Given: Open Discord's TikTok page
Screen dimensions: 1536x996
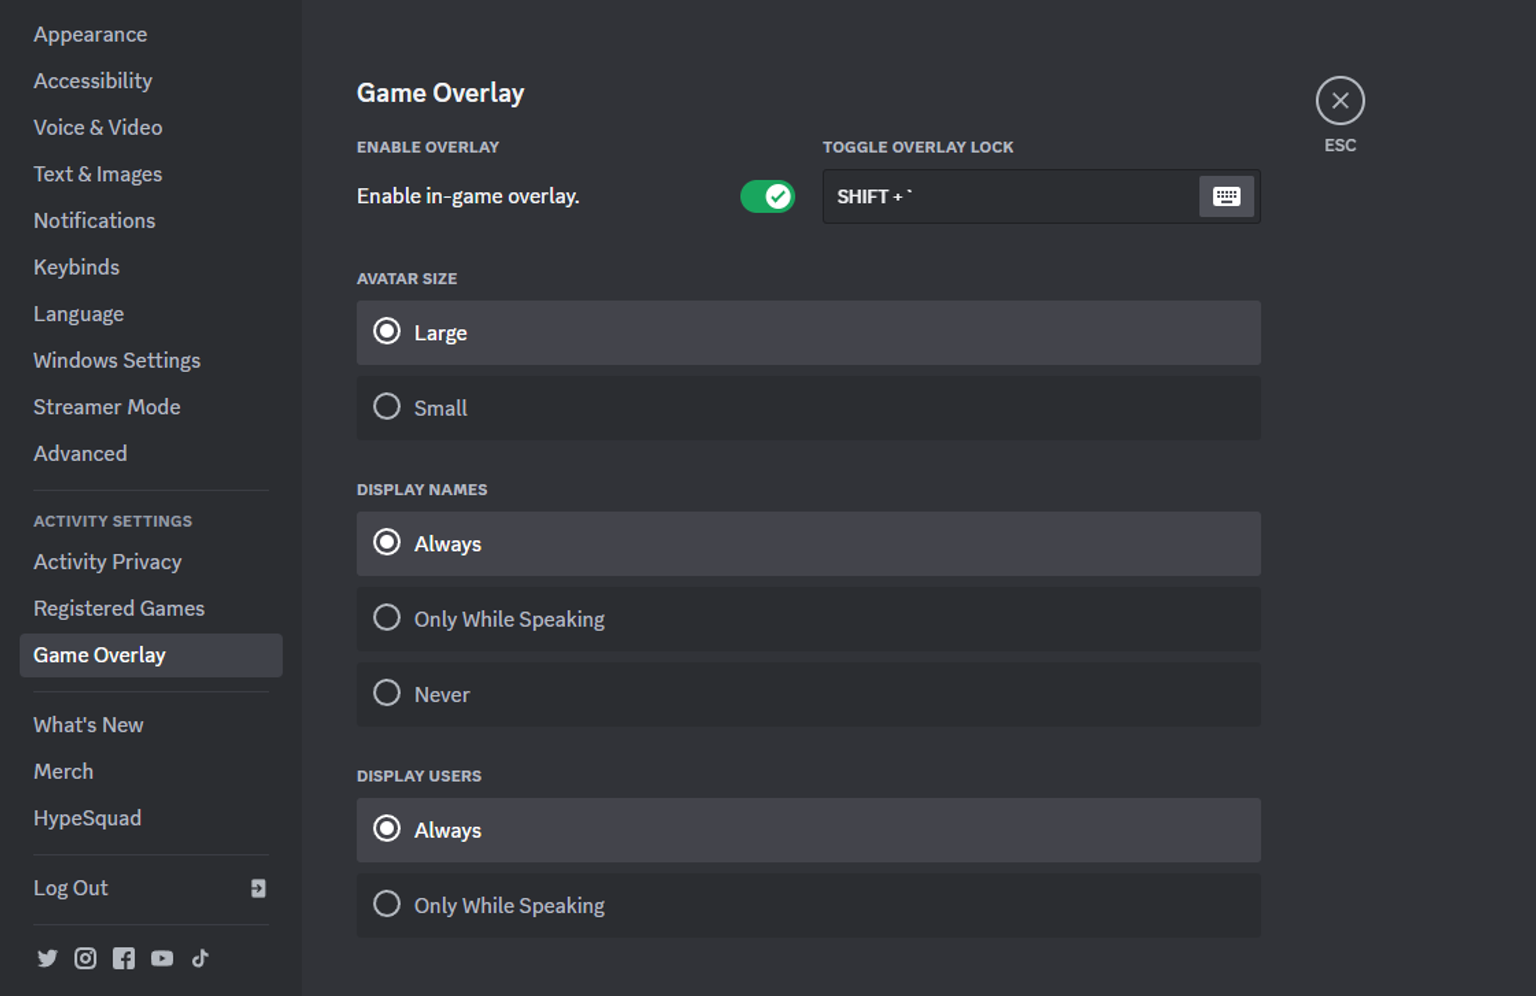Looking at the screenshot, I should (199, 958).
